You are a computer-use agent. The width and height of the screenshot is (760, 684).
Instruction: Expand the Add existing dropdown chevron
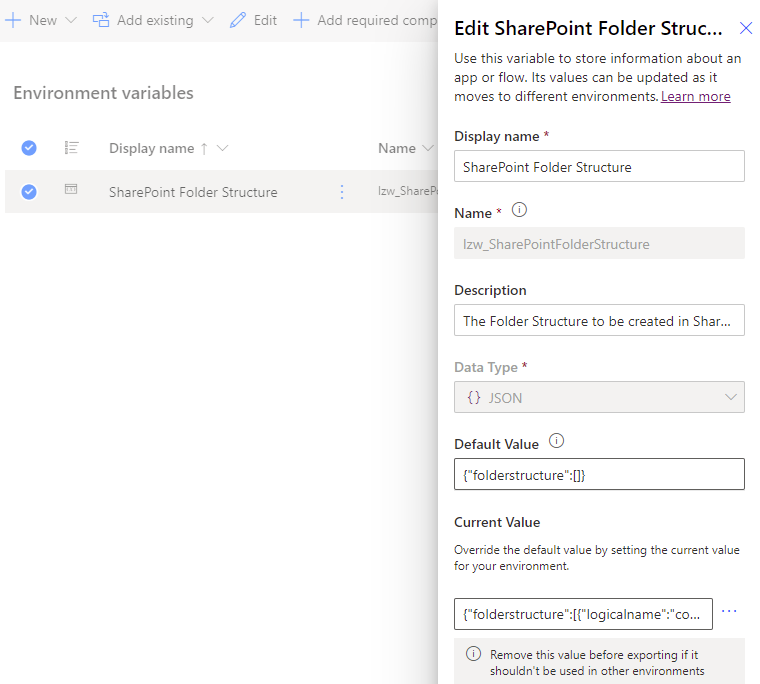(x=207, y=20)
